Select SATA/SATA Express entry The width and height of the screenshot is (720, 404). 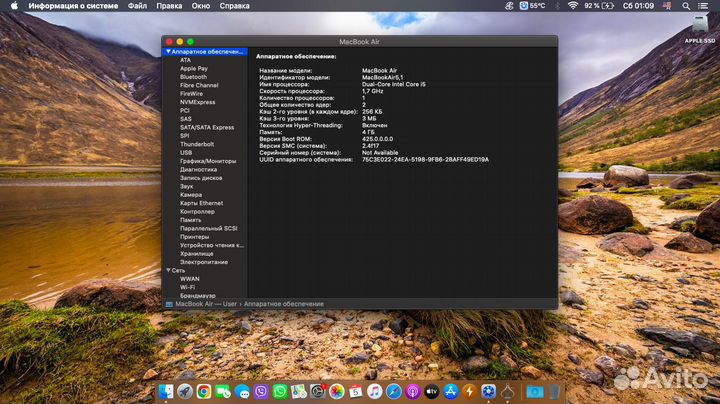(x=207, y=128)
